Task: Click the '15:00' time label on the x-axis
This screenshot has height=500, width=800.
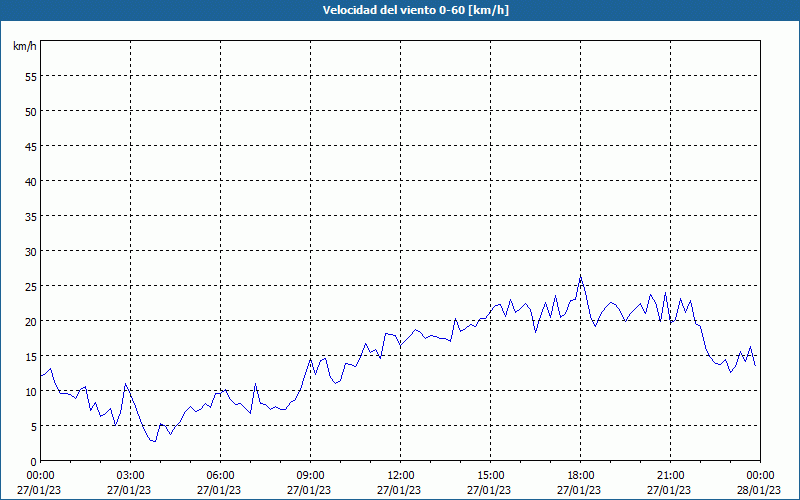Action: click(490, 476)
